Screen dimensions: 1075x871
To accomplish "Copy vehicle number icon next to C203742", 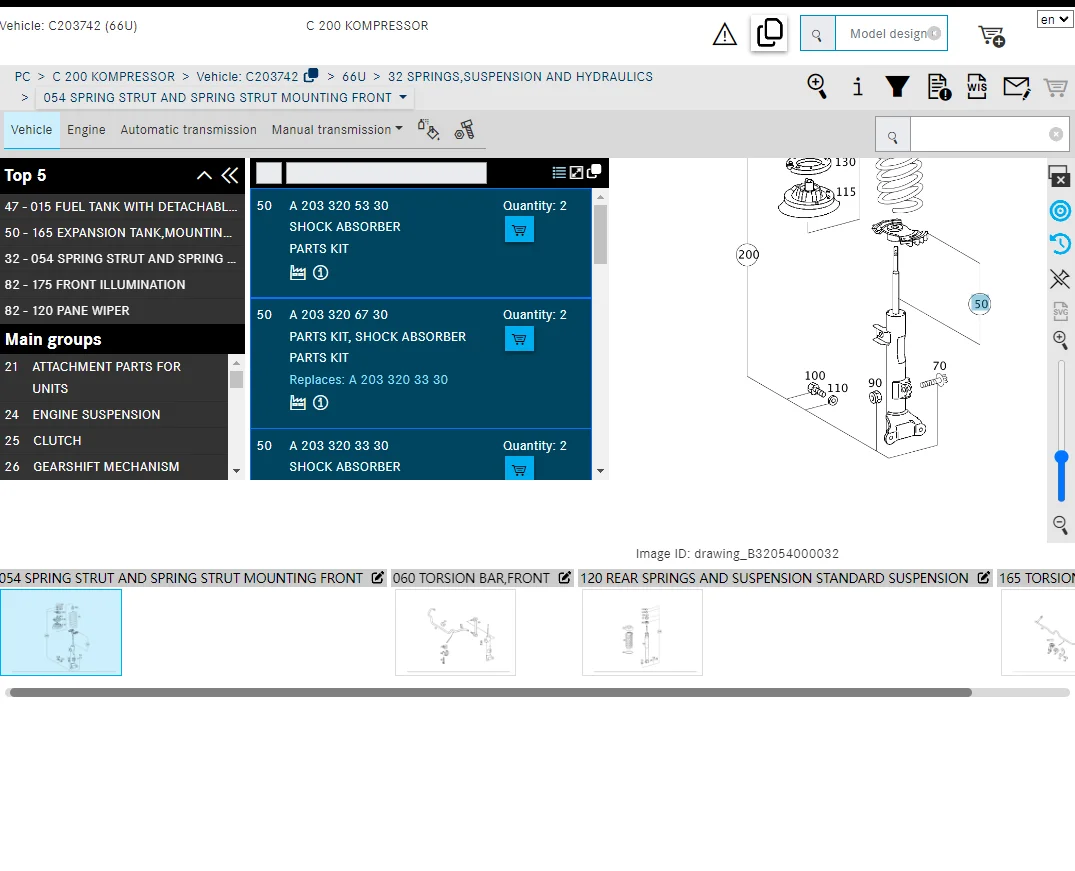I will [x=311, y=75].
